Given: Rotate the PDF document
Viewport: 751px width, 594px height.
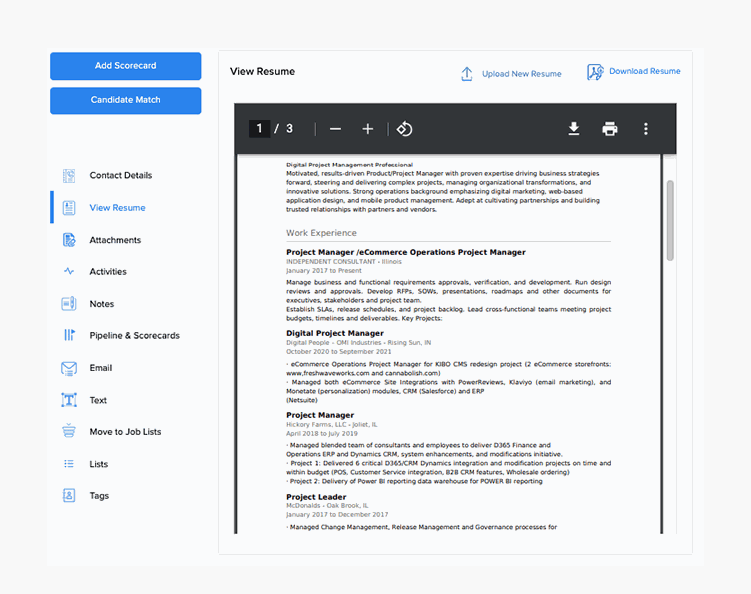Looking at the screenshot, I should pos(404,129).
